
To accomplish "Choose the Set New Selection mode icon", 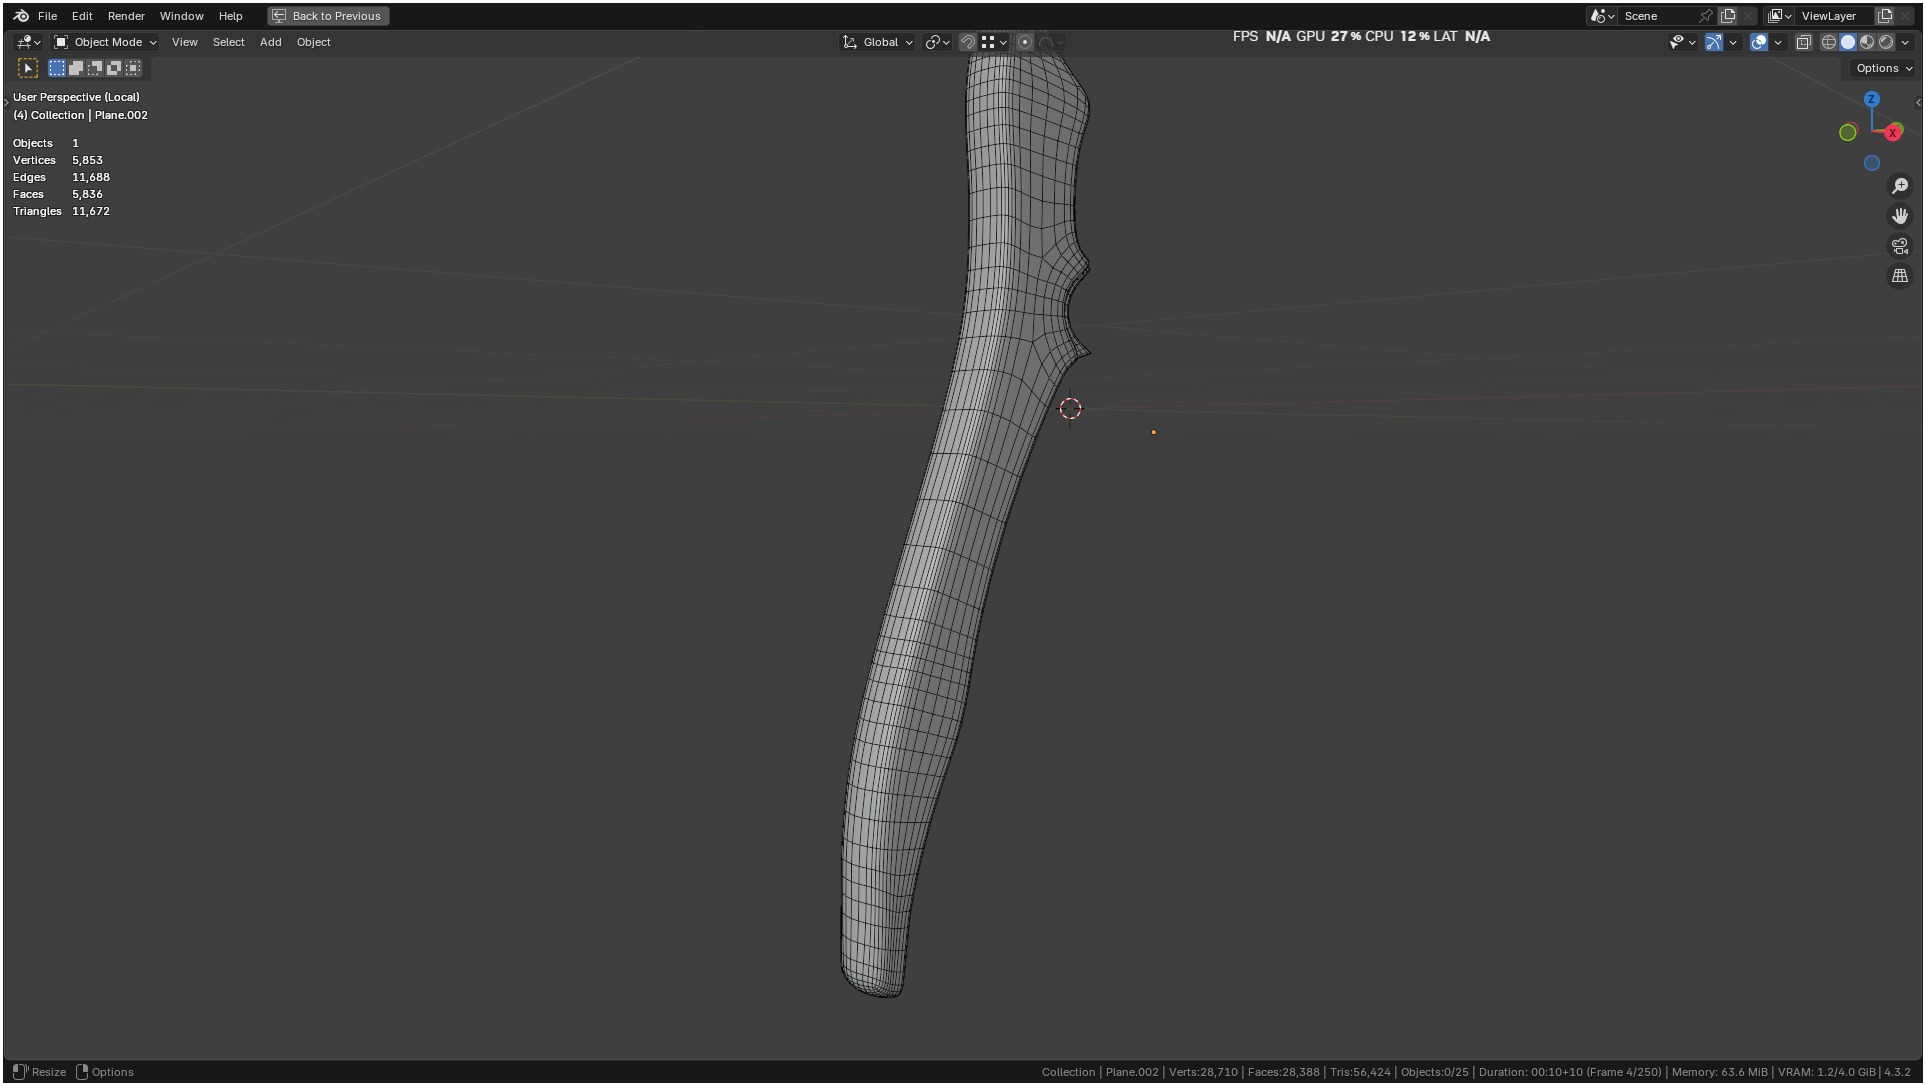I will pos(57,68).
